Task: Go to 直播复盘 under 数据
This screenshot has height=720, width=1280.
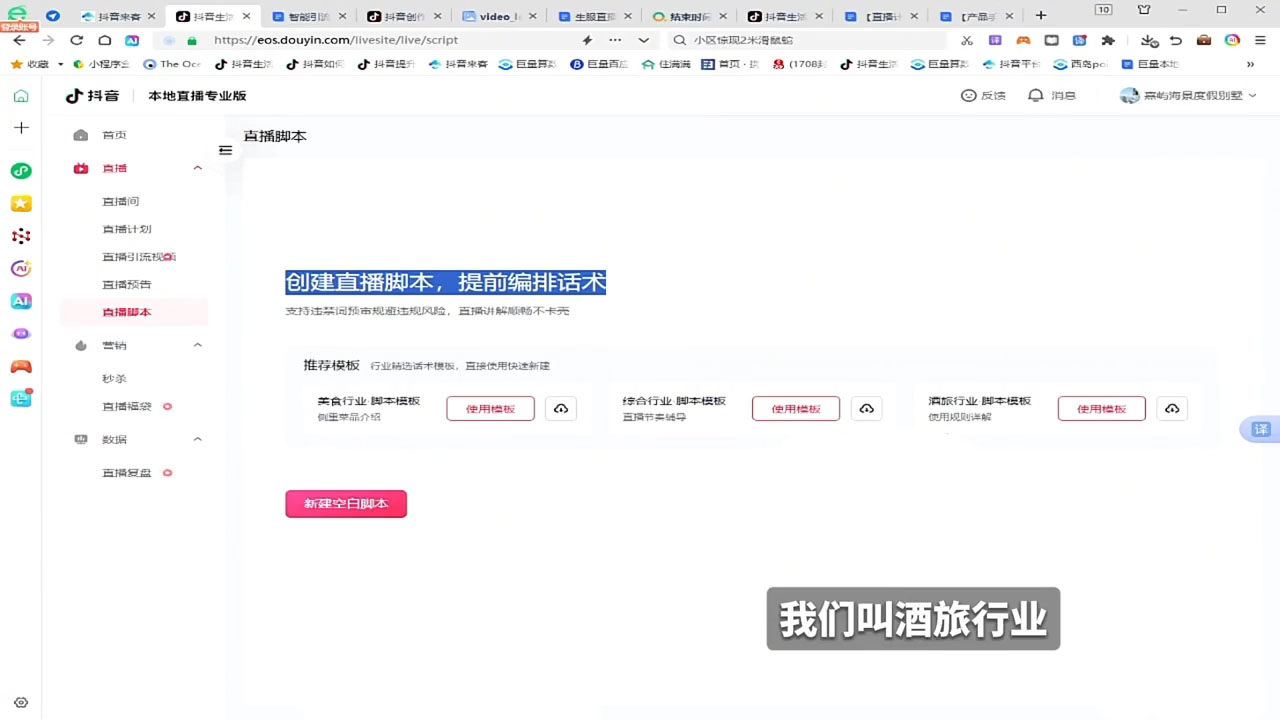Action: click(x=127, y=472)
